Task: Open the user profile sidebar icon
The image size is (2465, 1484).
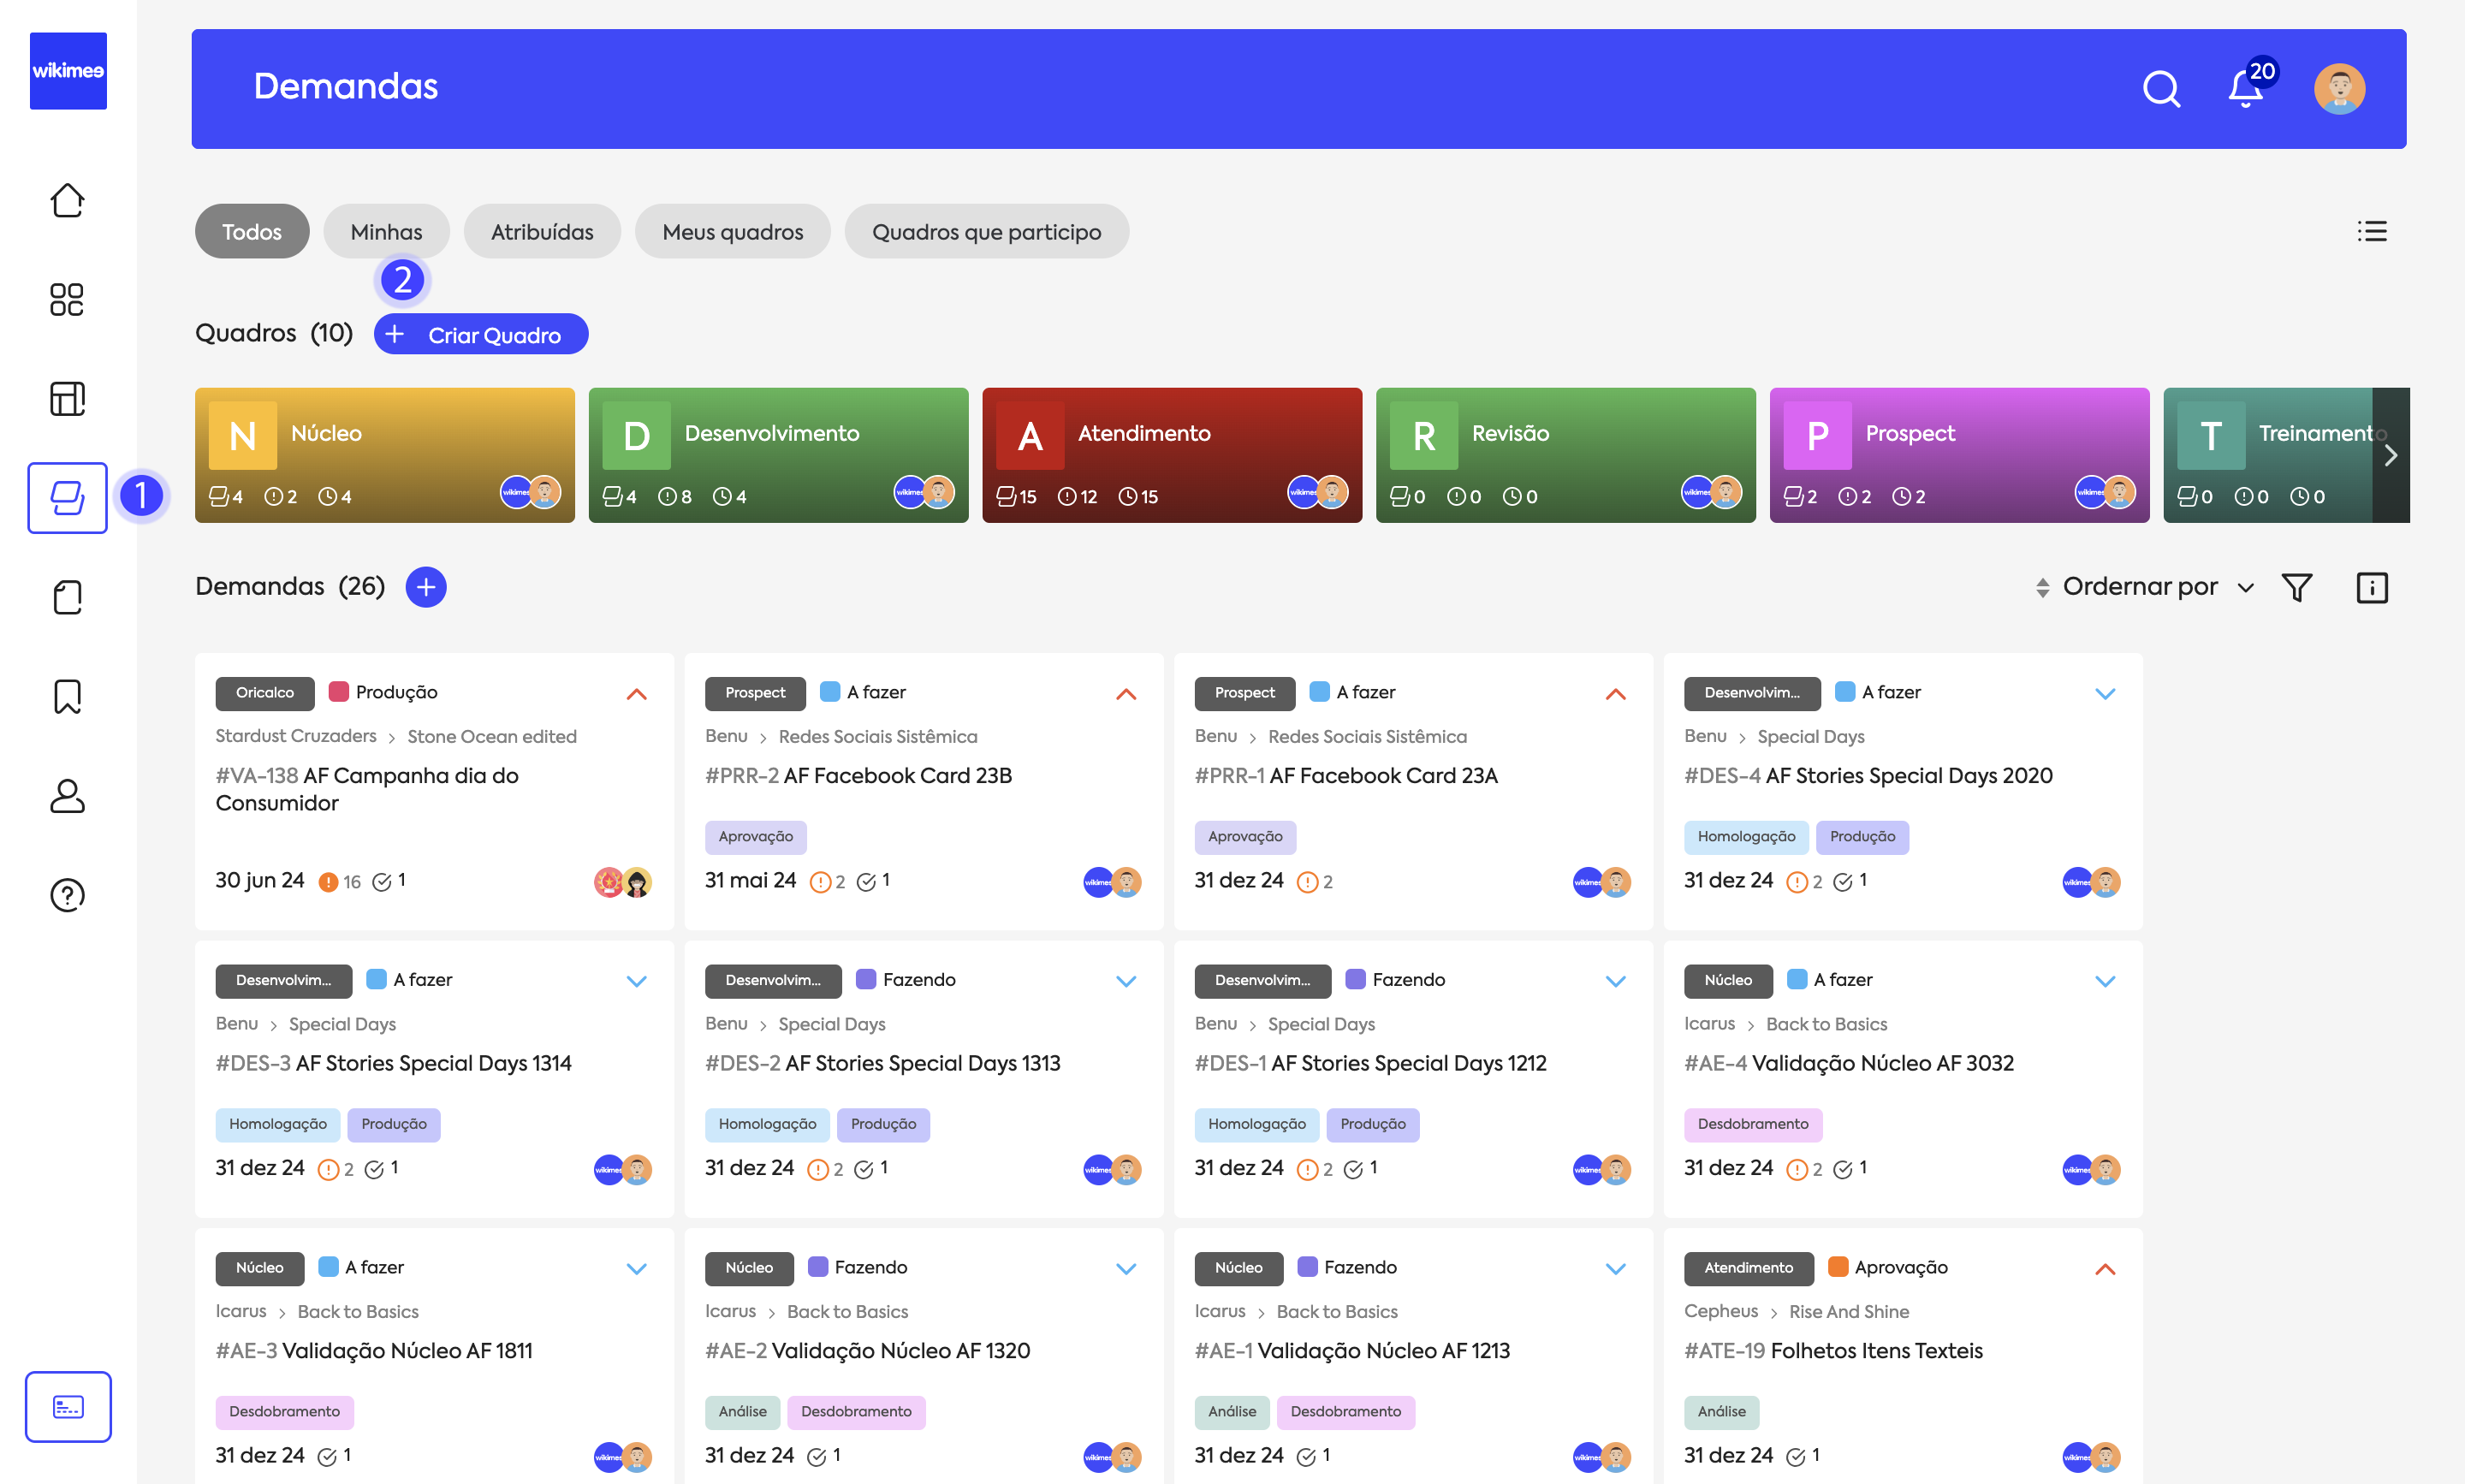Action: pyautogui.click(x=67, y=795)
